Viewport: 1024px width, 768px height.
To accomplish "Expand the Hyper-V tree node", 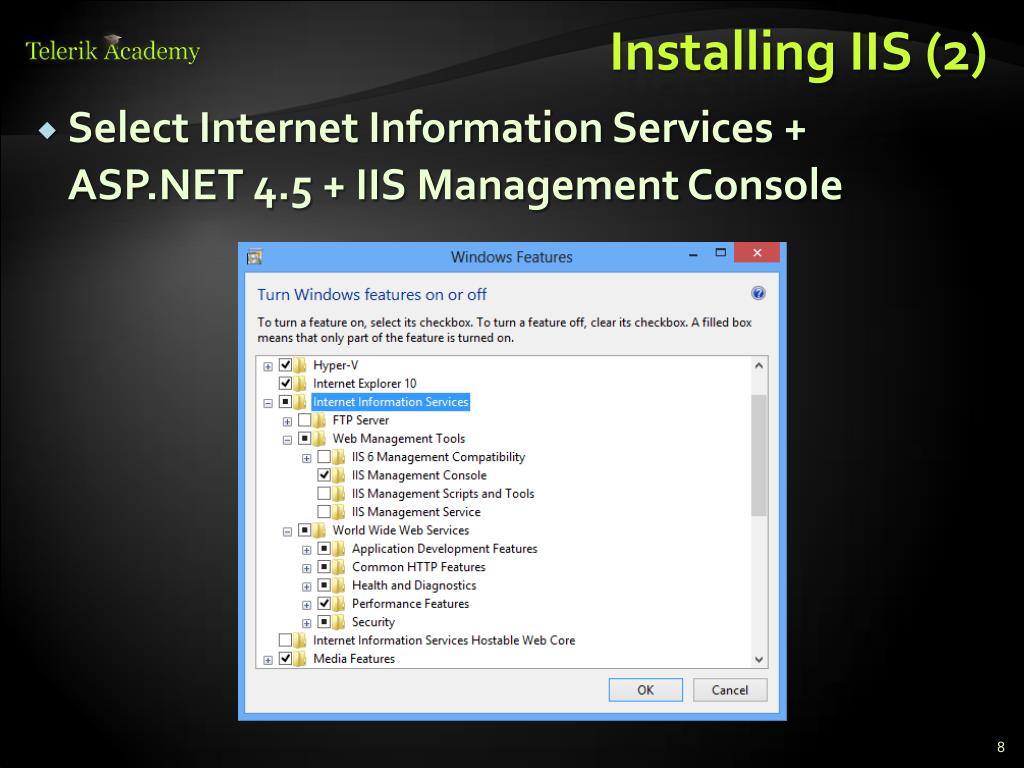I will [268, 366].
